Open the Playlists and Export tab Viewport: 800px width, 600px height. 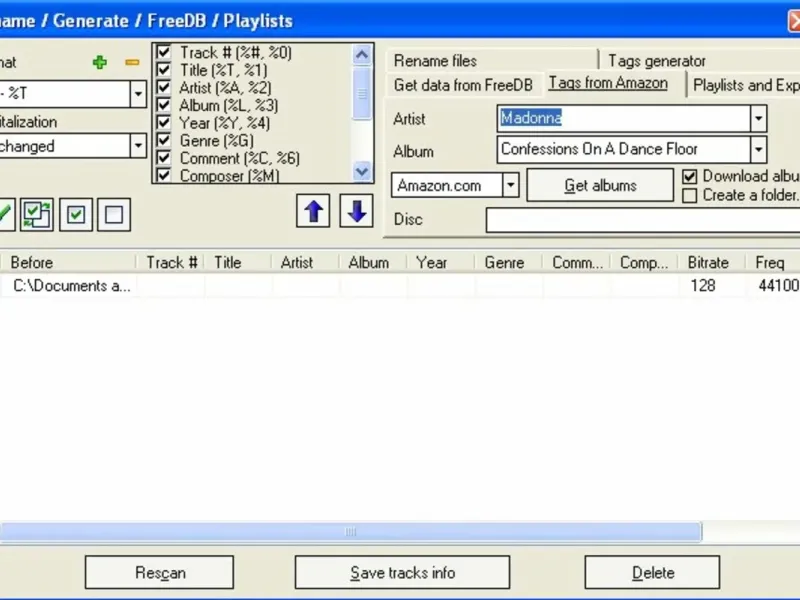[x=746, y=85]
